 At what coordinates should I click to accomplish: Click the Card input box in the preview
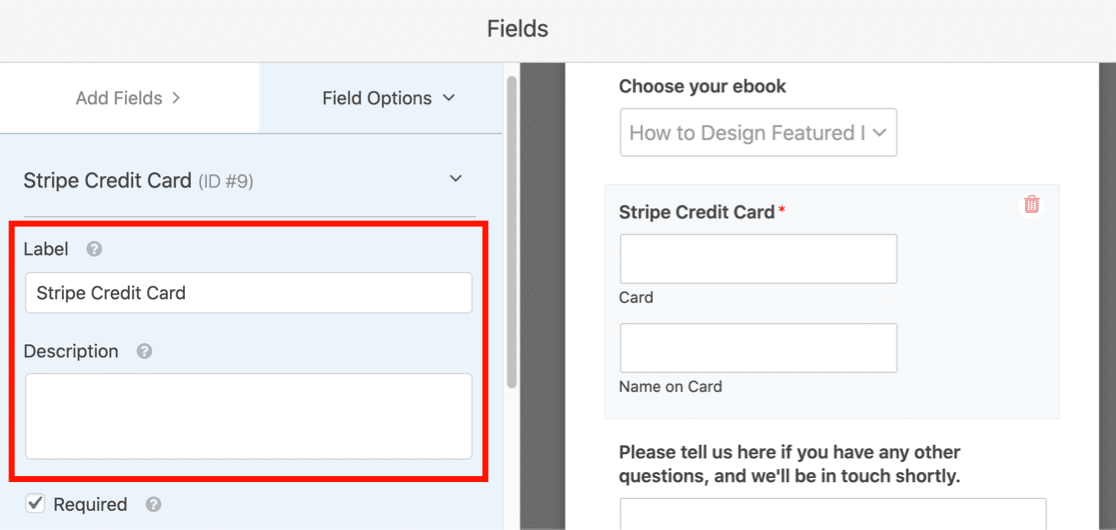click(x=758, y=259)
